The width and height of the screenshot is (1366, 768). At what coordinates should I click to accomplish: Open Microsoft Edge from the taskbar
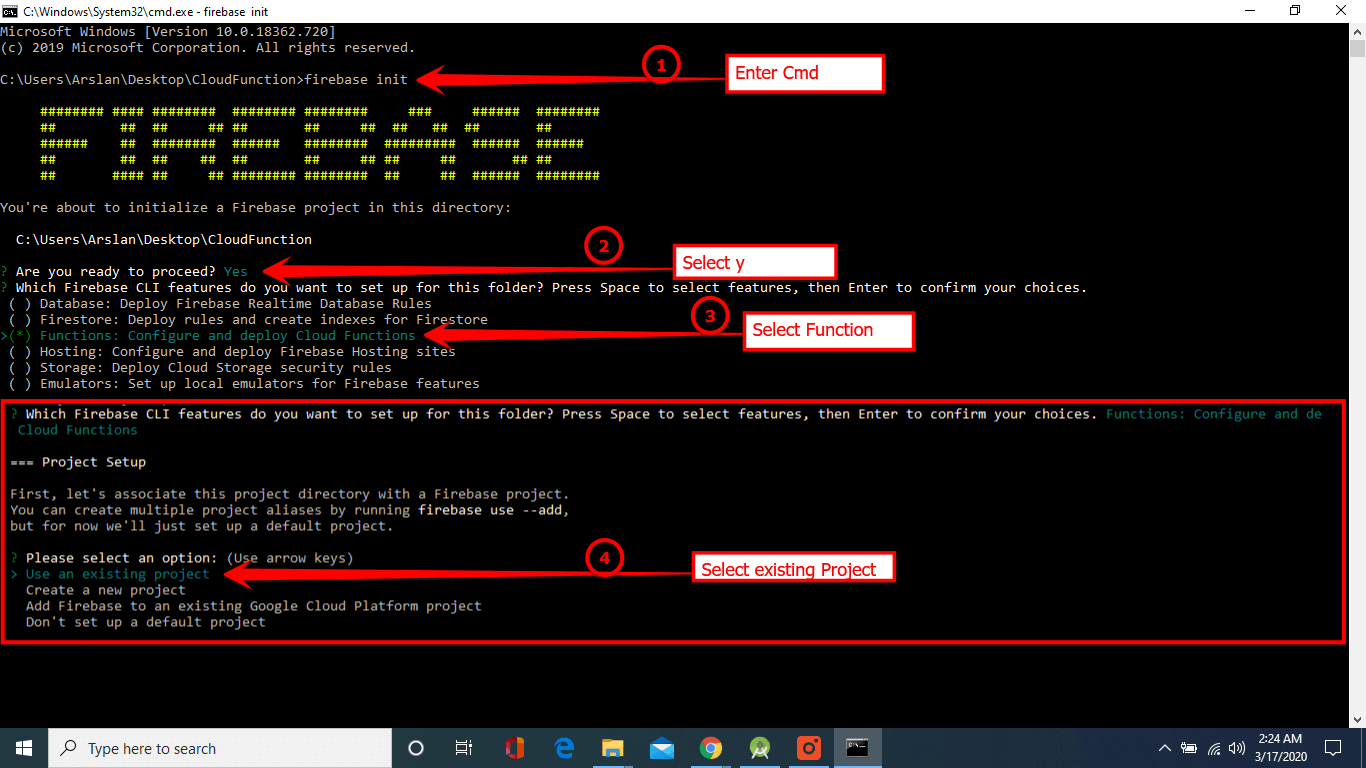[x=564, y=748]
